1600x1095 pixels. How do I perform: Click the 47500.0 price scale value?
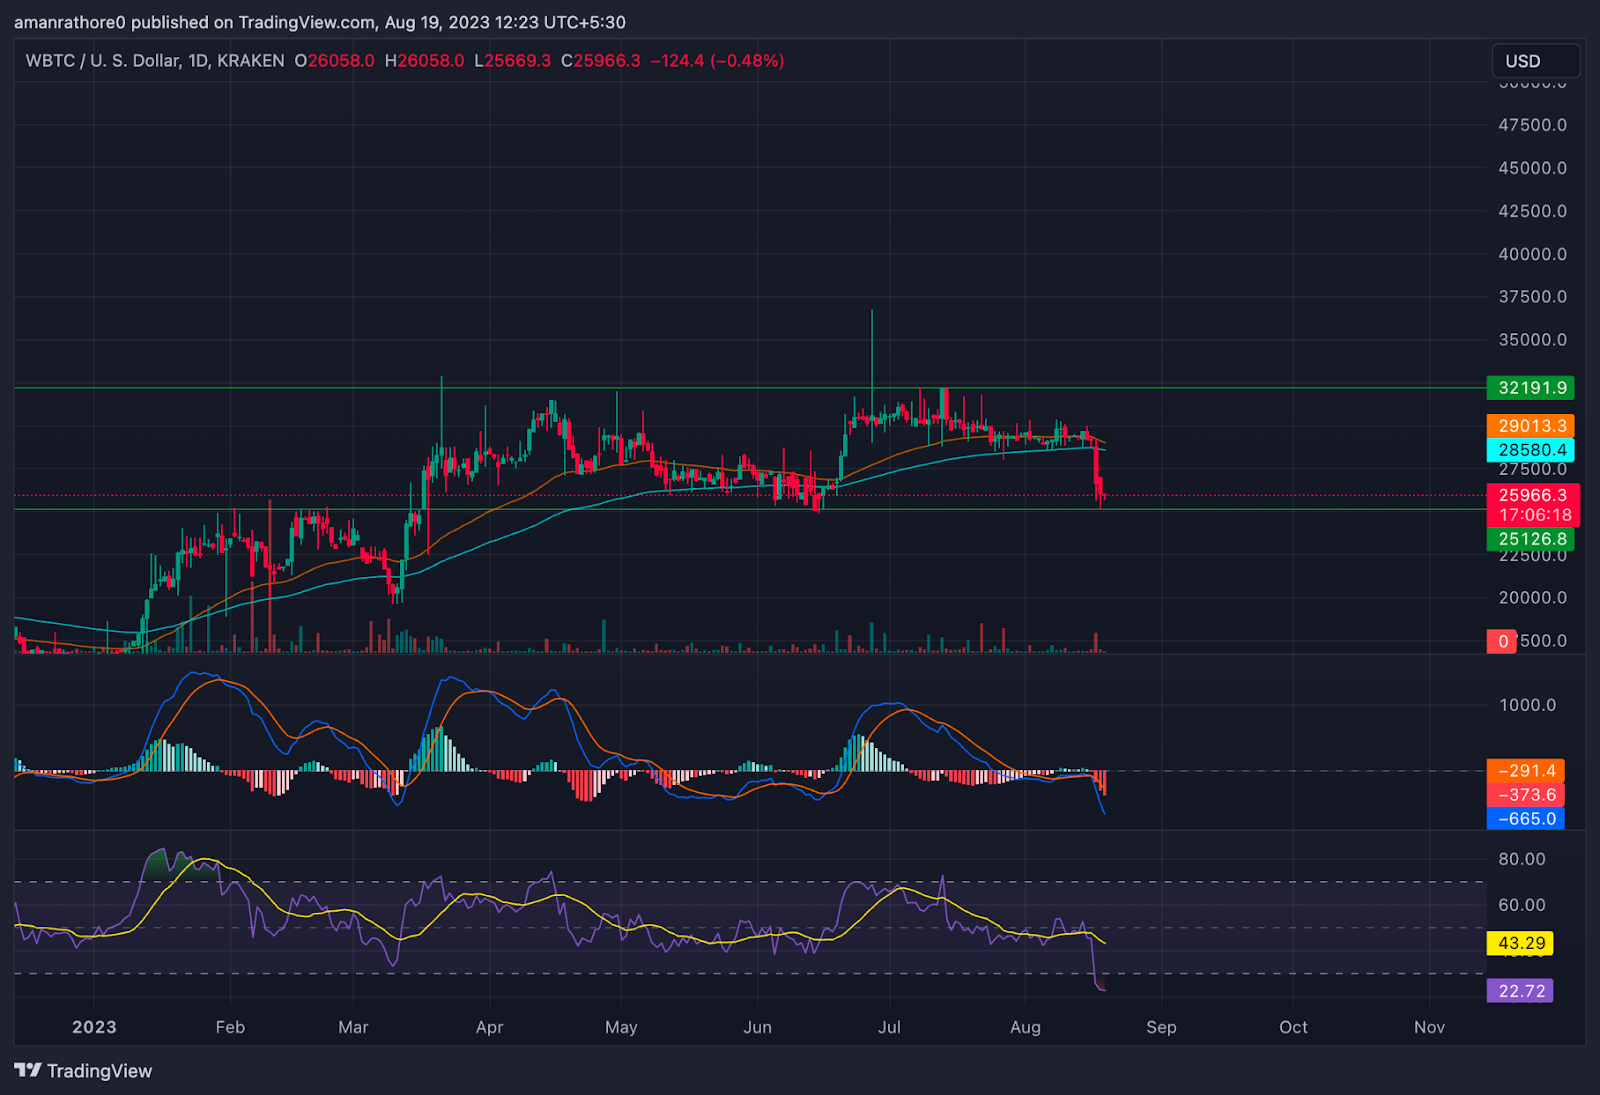click(x=1532, y=125)
